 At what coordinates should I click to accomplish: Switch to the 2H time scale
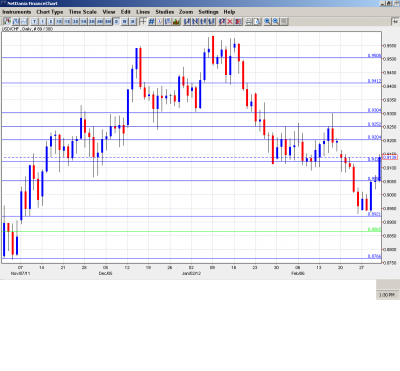click(x=92, y=22)
